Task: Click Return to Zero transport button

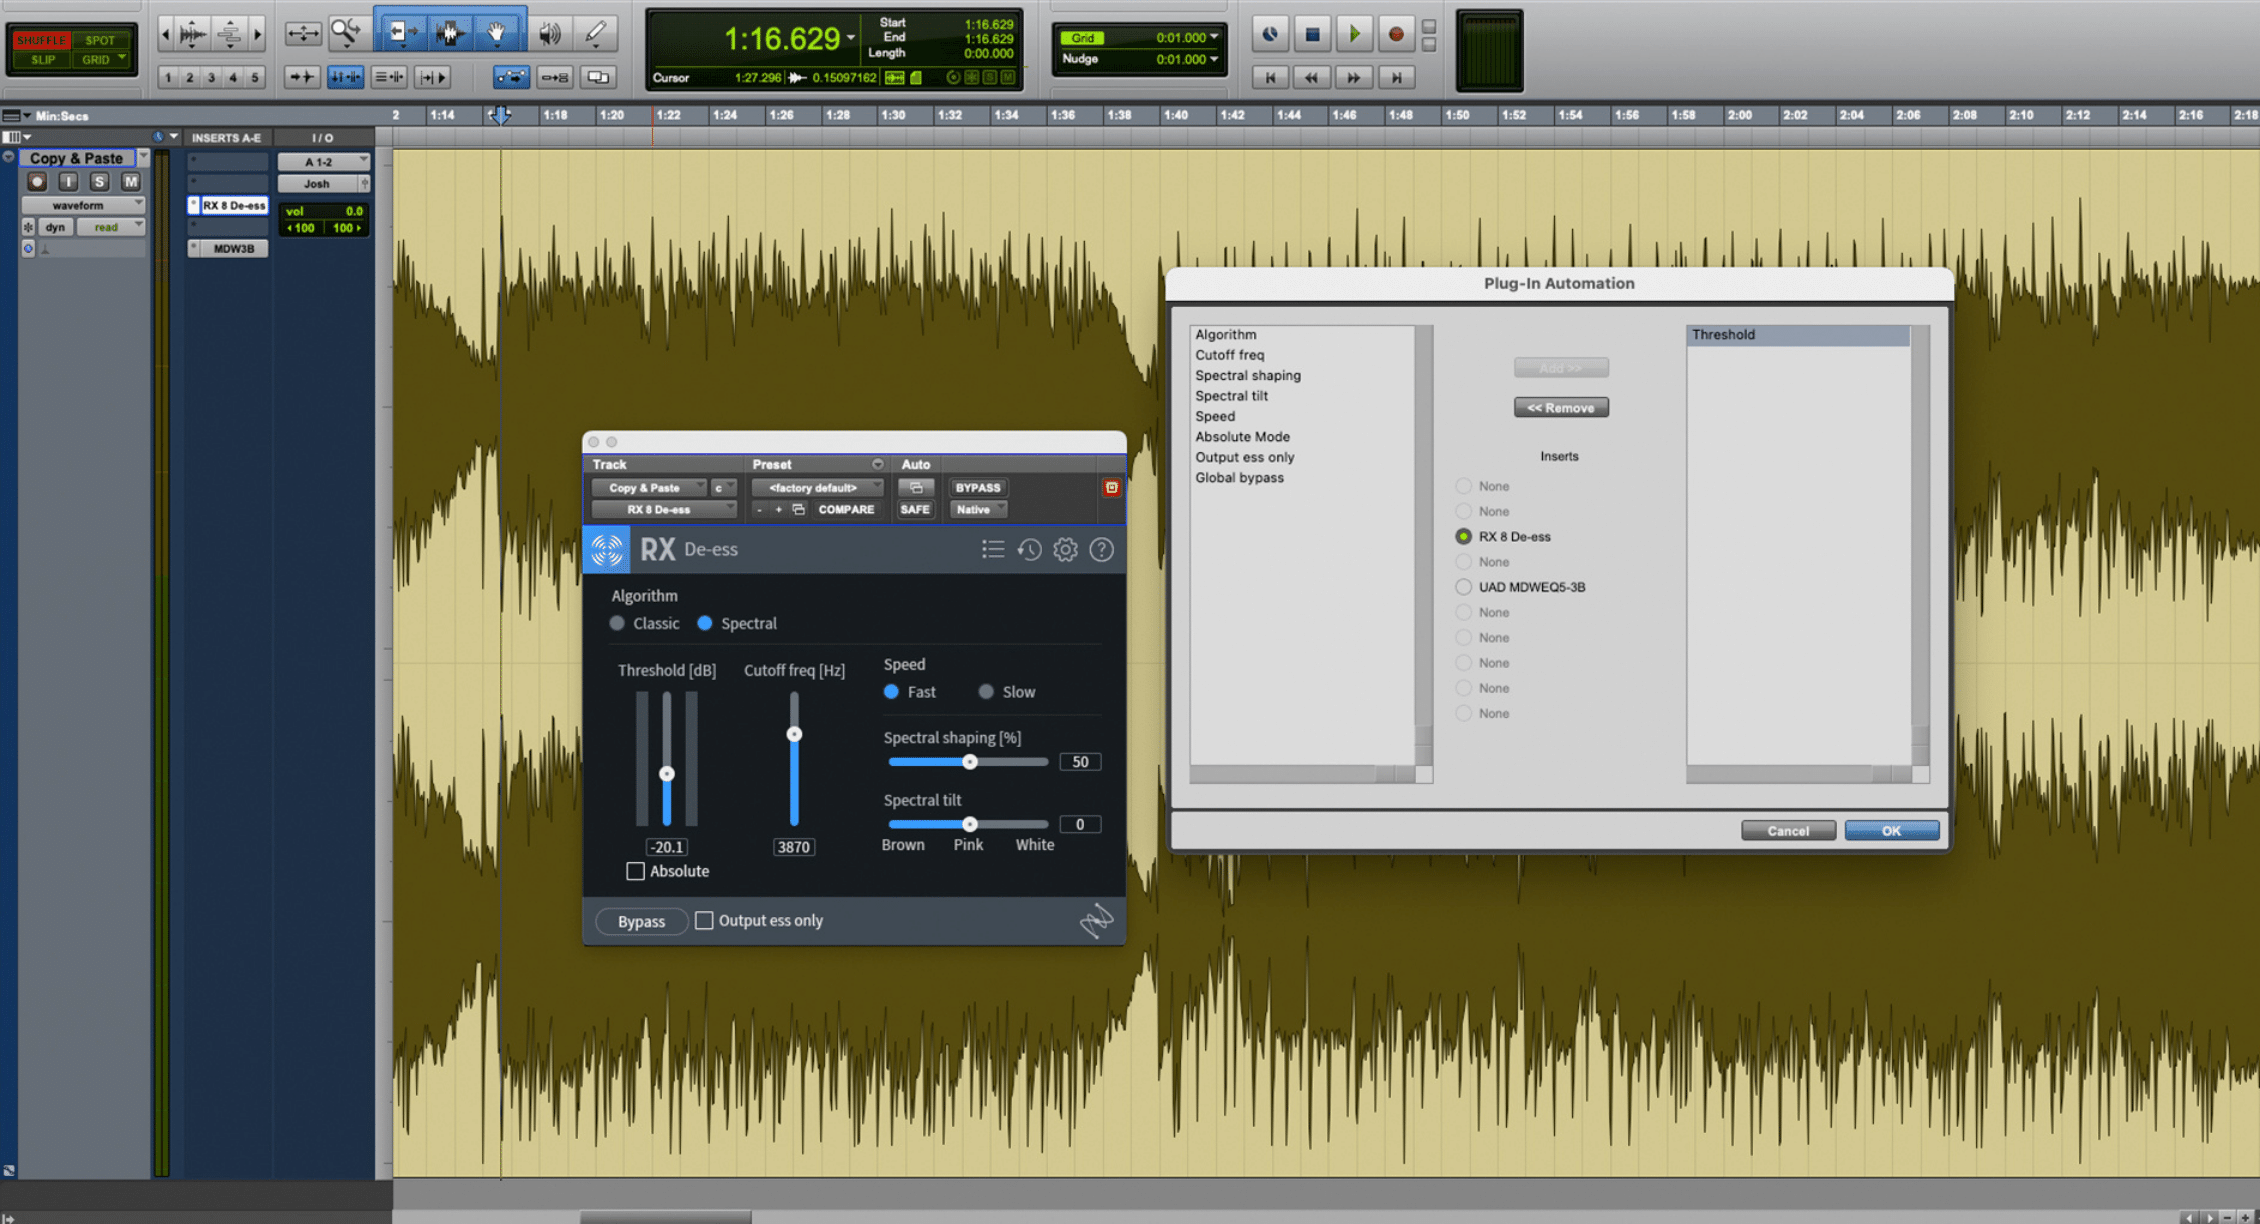Action: pyautogui.click(x=1270, y=77)
